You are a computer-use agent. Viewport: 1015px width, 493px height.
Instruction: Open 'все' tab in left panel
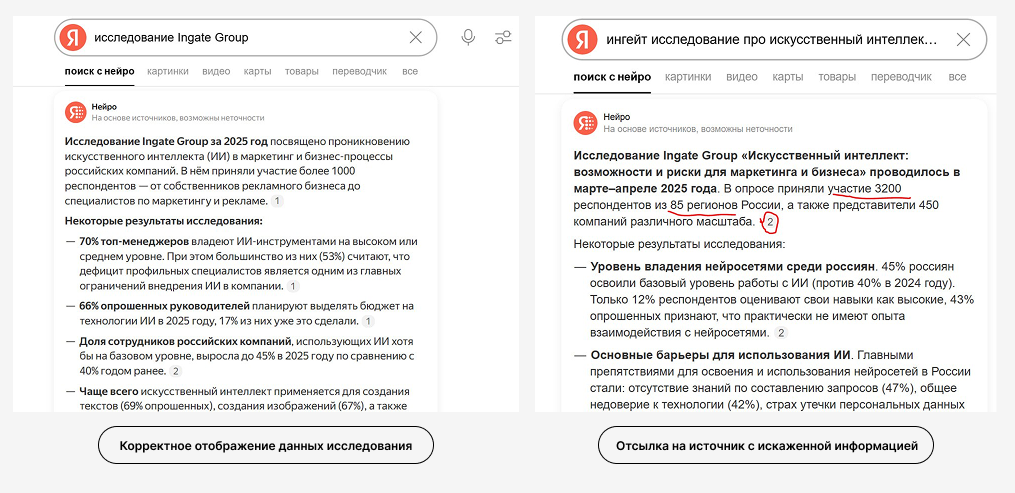click(410, 71)
